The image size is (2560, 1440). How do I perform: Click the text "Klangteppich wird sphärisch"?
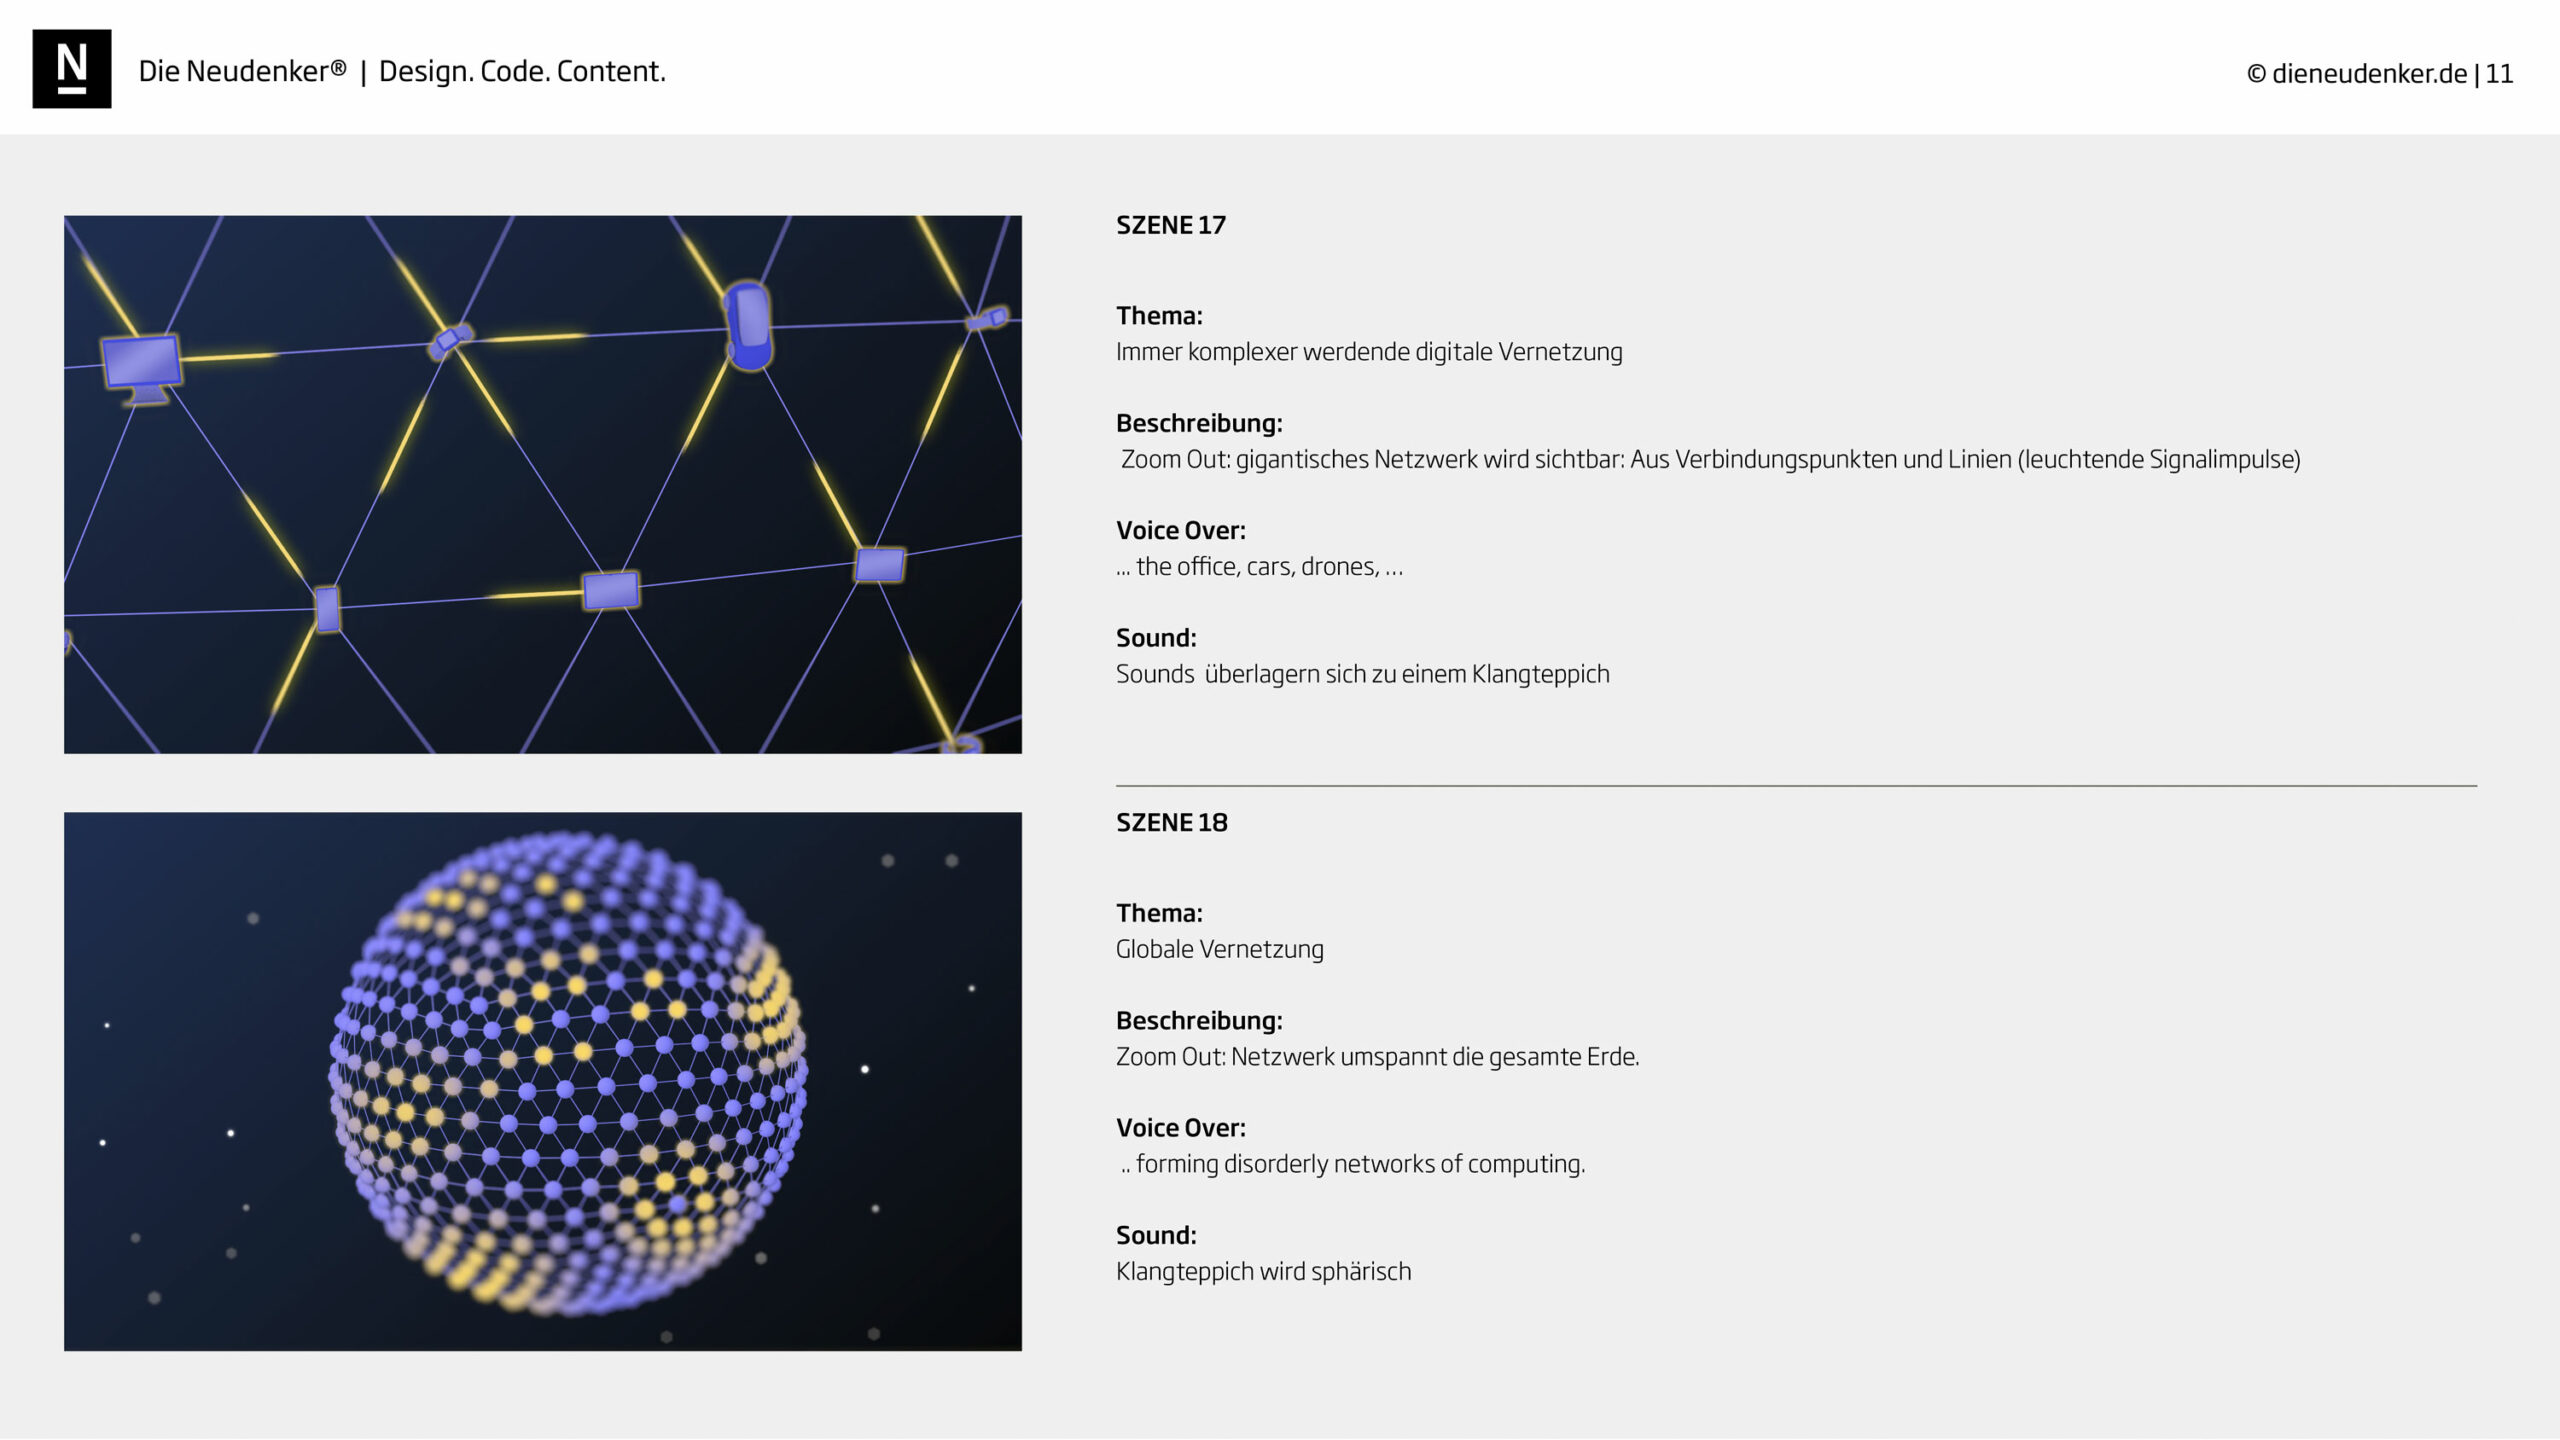click(x=1264, y=1272)
